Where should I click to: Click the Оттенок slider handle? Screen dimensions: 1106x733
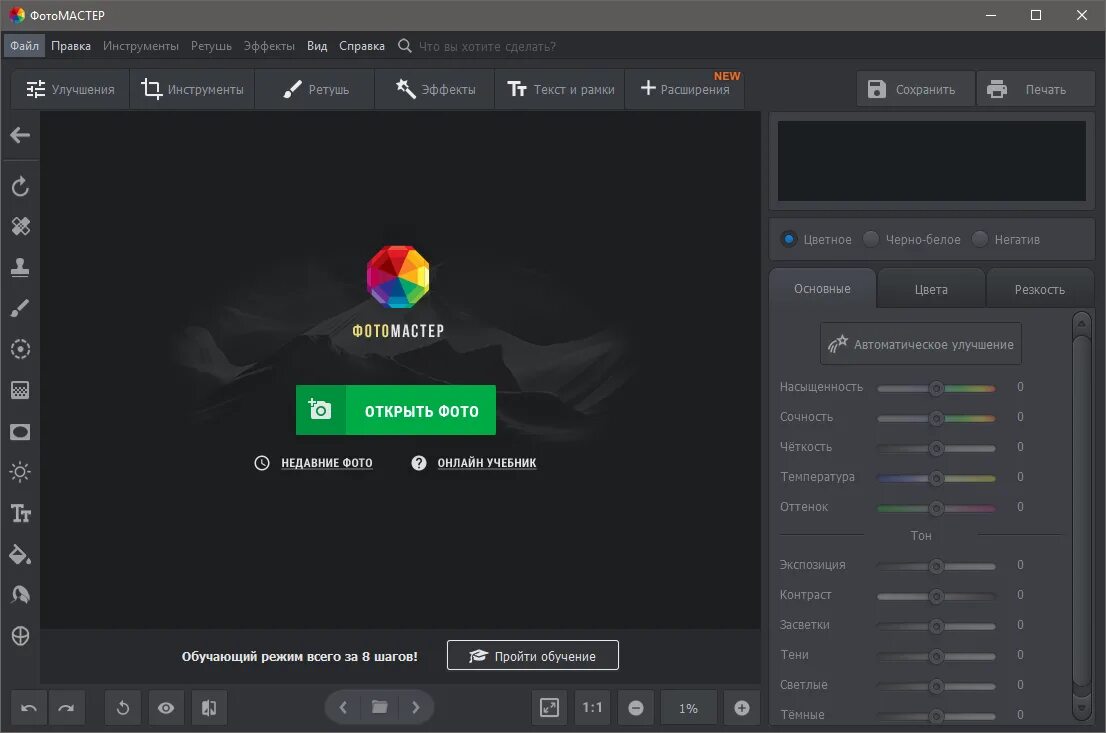click(x=936, y=508)
